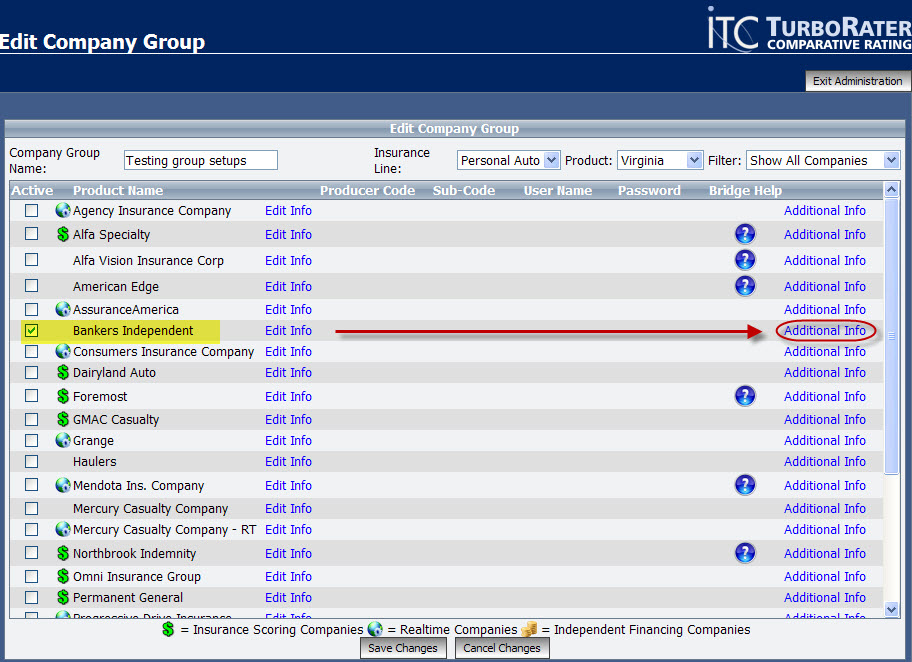Click the Independent Financing legend coins icon
The width and height of the screenshot is (912, 662).
pyautogui.click(x=529, y=629)
